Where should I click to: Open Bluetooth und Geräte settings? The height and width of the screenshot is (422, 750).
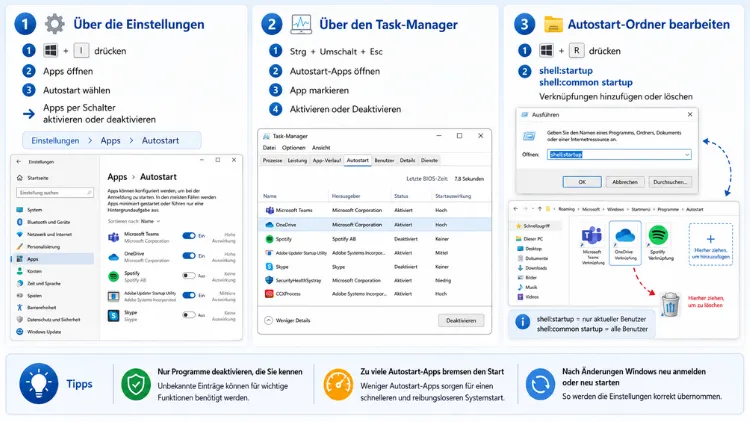[x=43, y=222]
